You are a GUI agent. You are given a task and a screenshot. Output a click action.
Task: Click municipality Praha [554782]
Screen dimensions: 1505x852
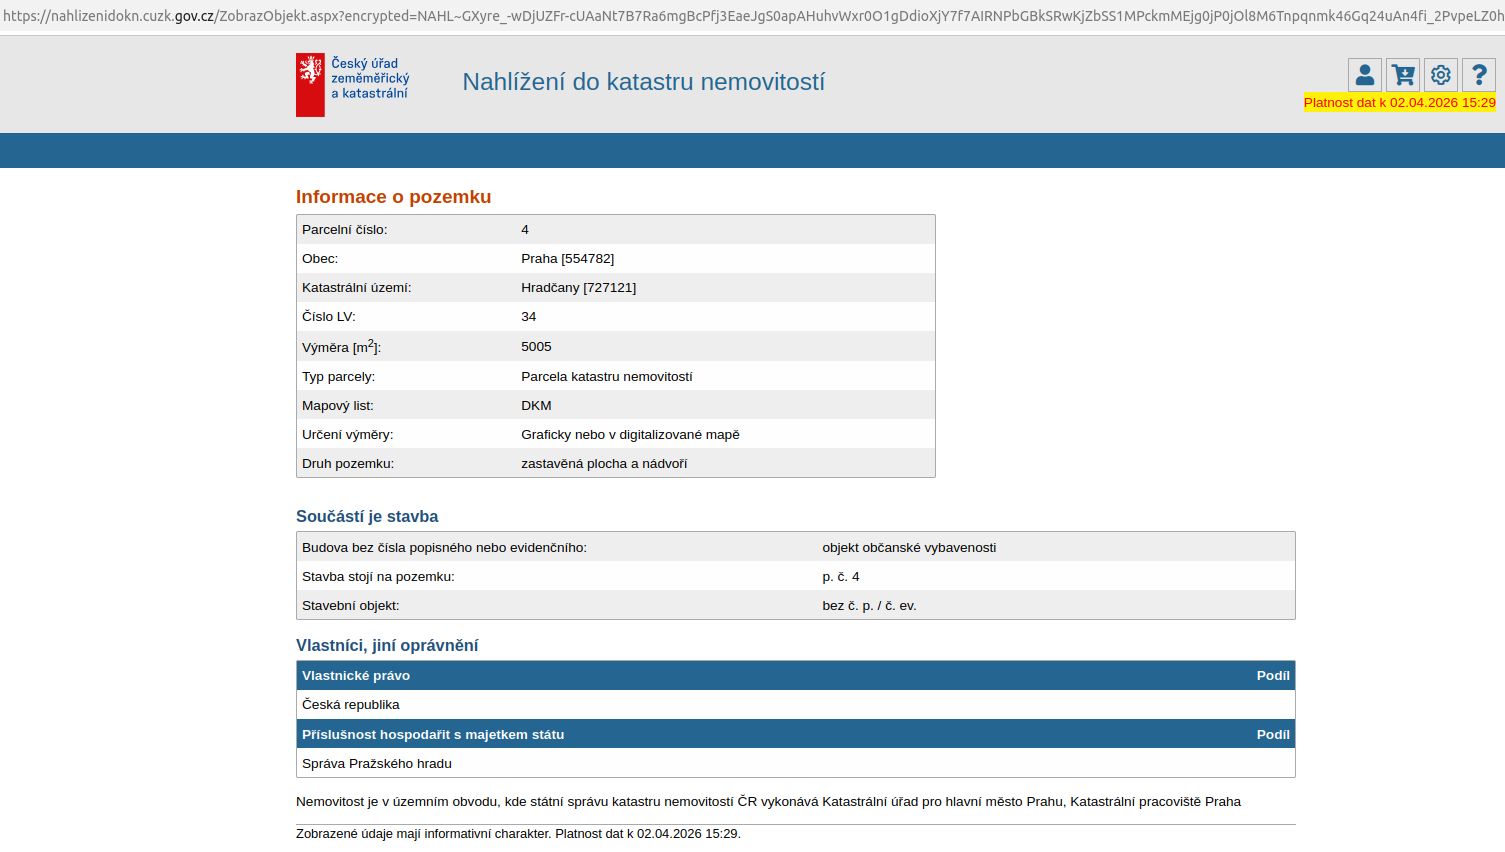tap(567, 259)
